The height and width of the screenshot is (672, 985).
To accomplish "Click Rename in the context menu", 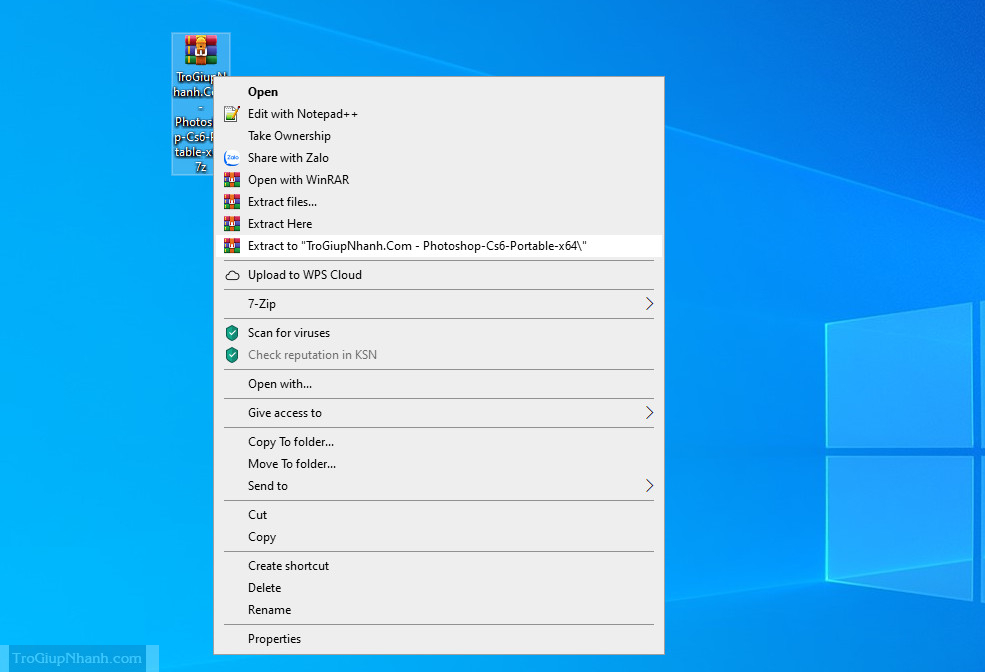I will [269, 610].
